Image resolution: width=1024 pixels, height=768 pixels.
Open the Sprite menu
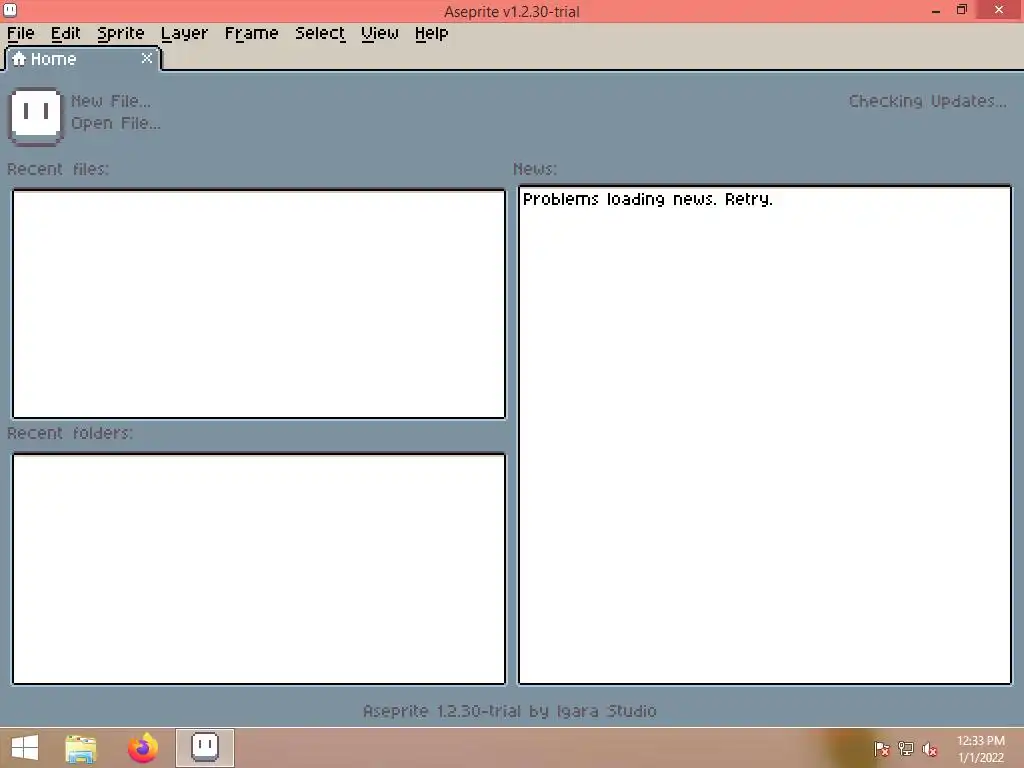point(121,33)
